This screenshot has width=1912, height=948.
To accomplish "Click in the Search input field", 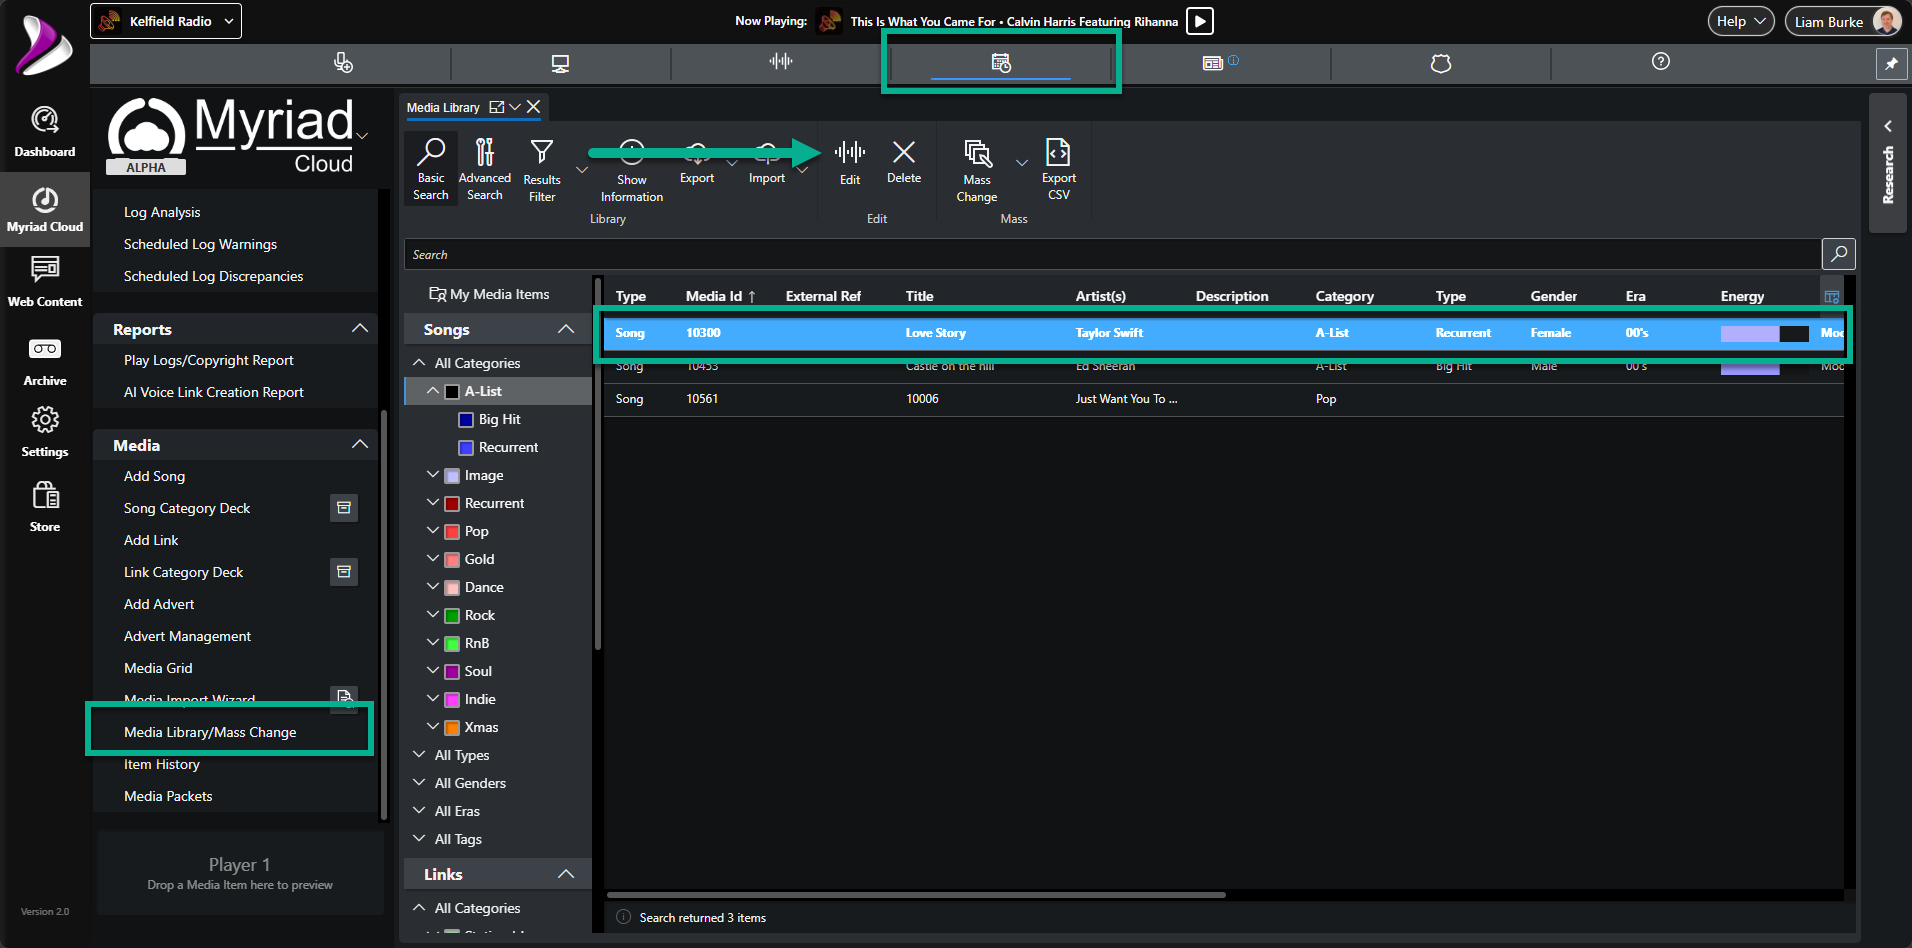I will [1112, 254].
